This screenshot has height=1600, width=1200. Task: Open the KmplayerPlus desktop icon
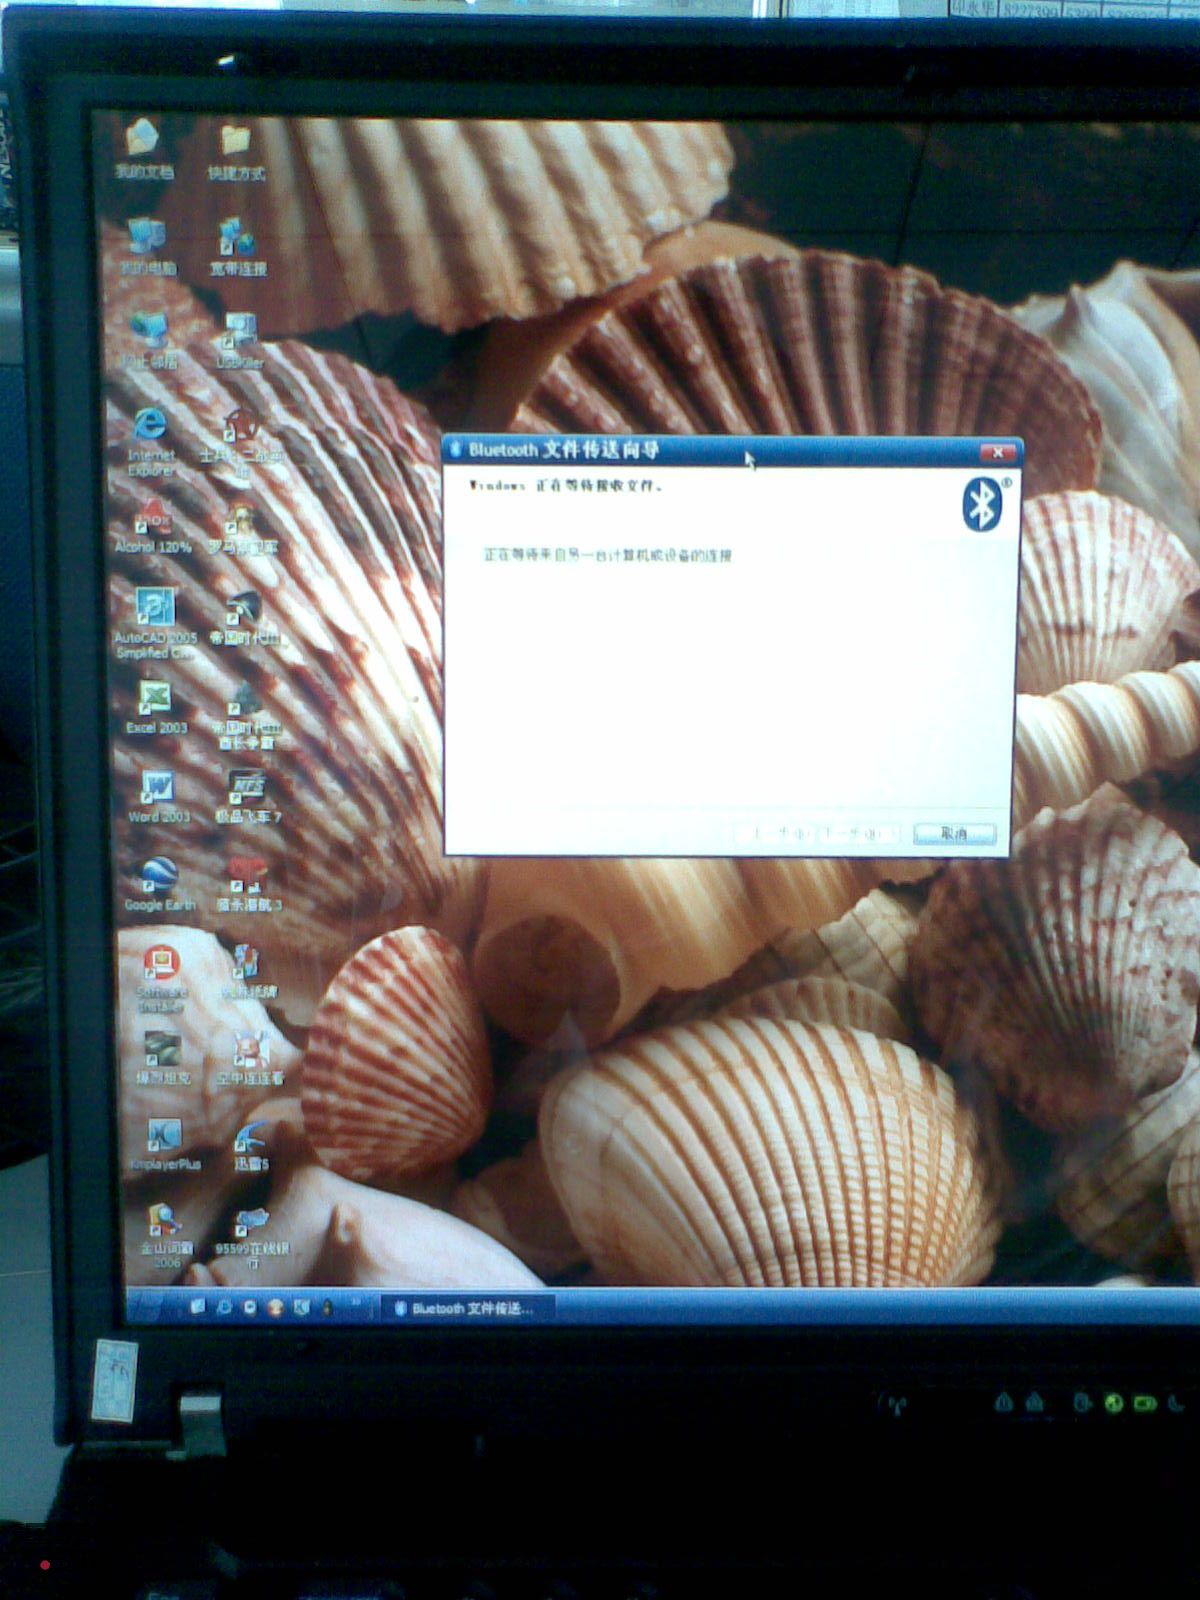164,1136
